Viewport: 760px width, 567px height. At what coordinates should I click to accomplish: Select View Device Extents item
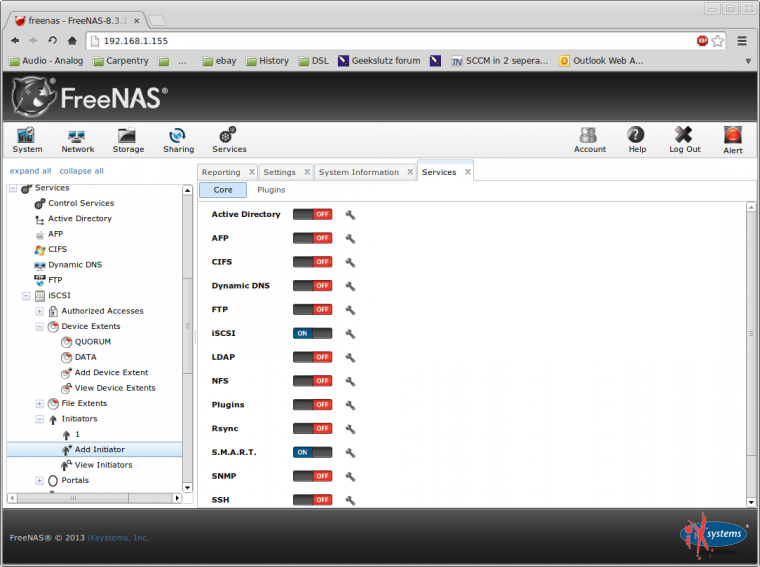(x=115, y=388)
